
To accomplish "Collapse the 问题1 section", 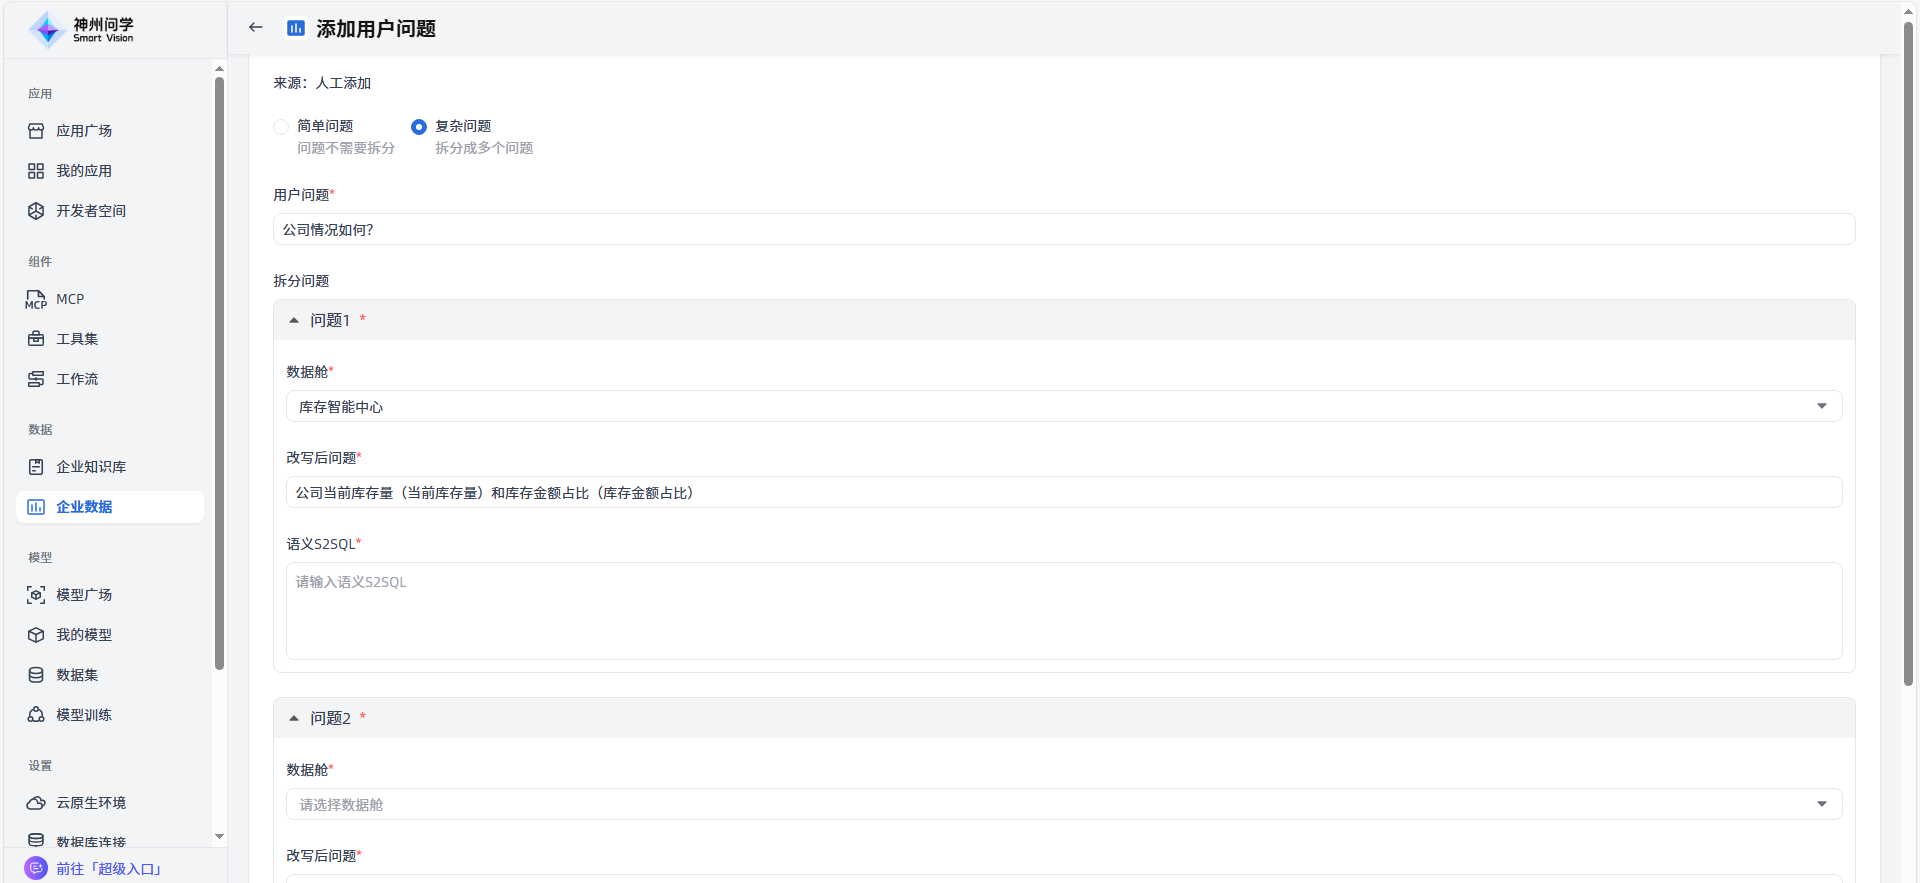I will (x=294, y=321).
